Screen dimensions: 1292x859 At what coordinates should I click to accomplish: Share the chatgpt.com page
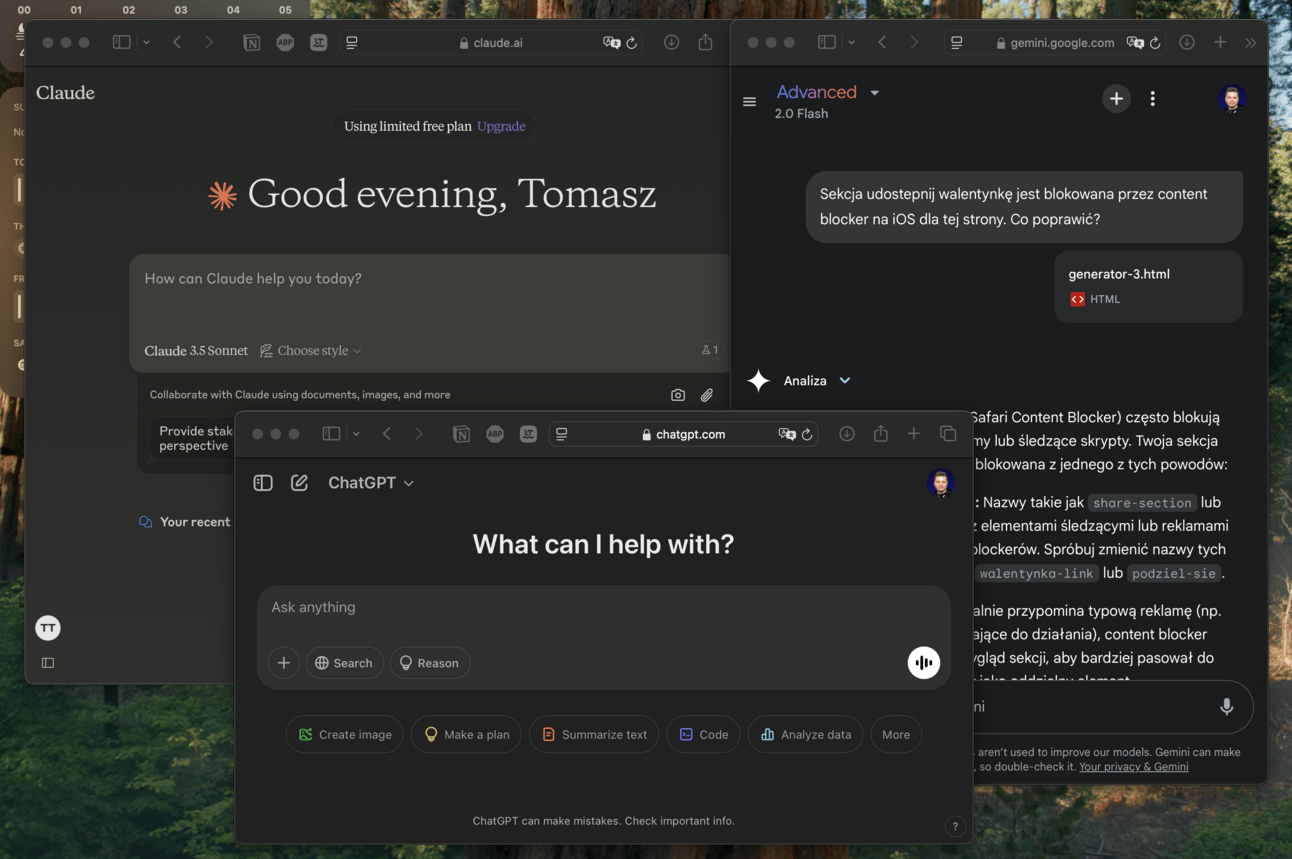coord(880,433)
